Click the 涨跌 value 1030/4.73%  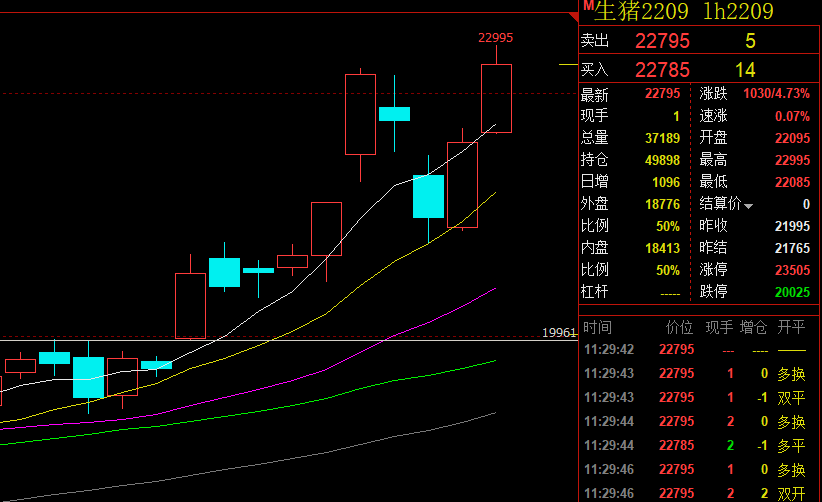coord(776,94)
